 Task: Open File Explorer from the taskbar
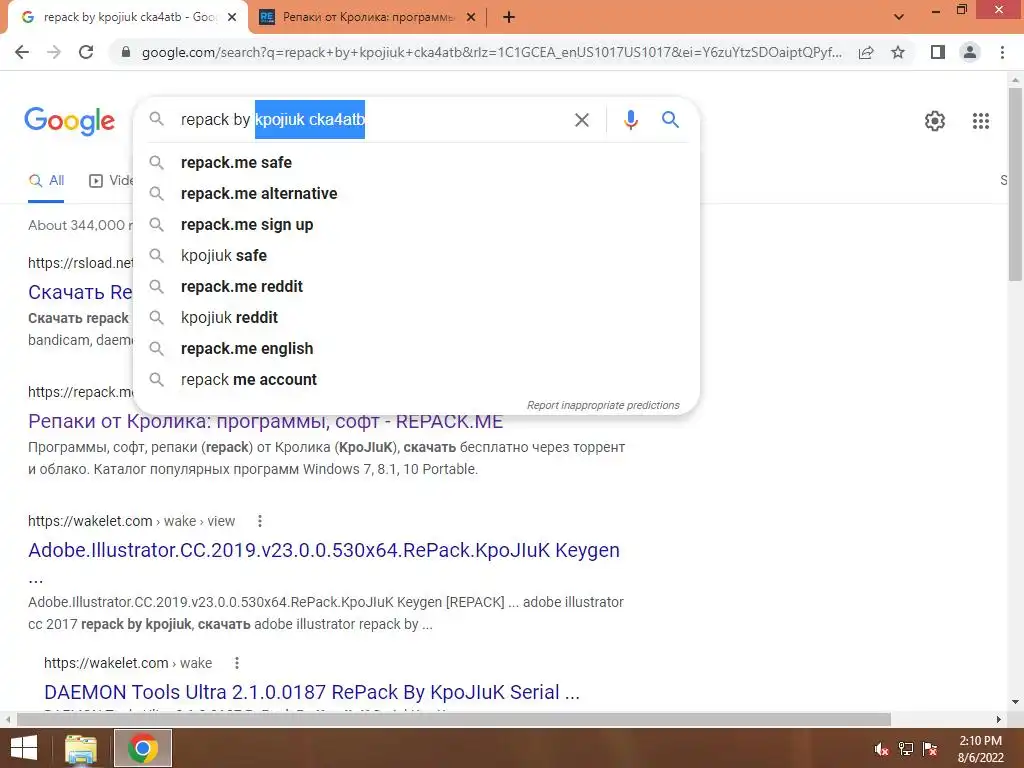click(82, 748)
